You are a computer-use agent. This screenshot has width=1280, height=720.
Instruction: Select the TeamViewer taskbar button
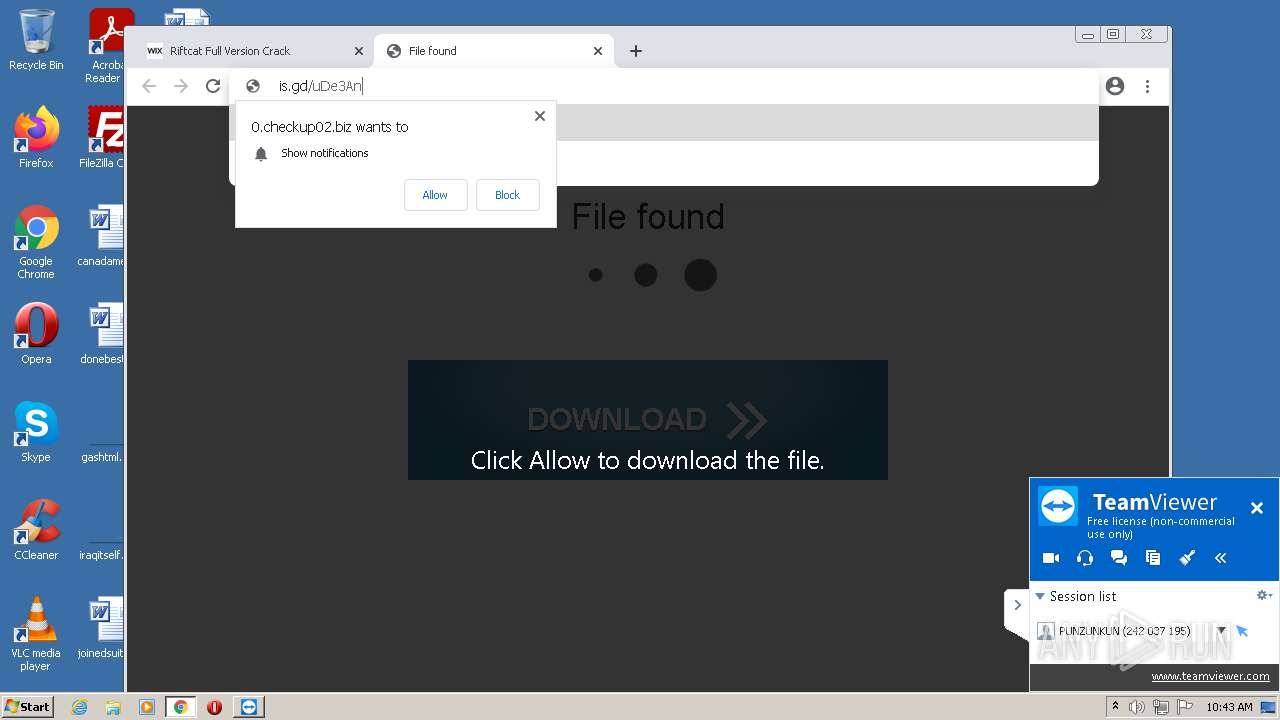point(249,707)
